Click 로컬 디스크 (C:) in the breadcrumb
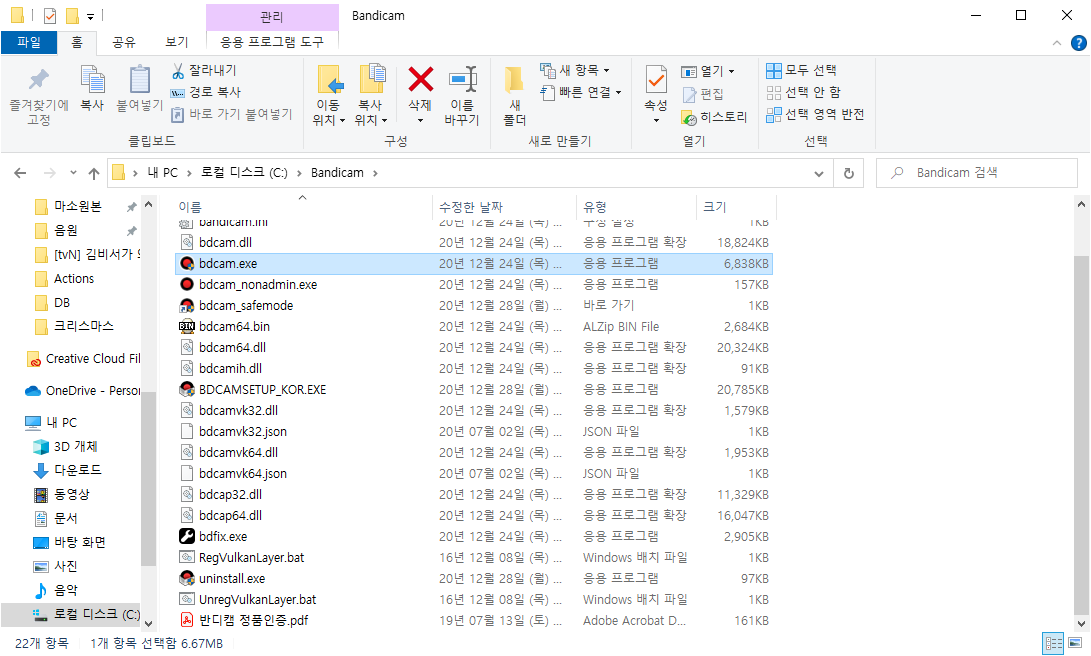 point(244,173)
